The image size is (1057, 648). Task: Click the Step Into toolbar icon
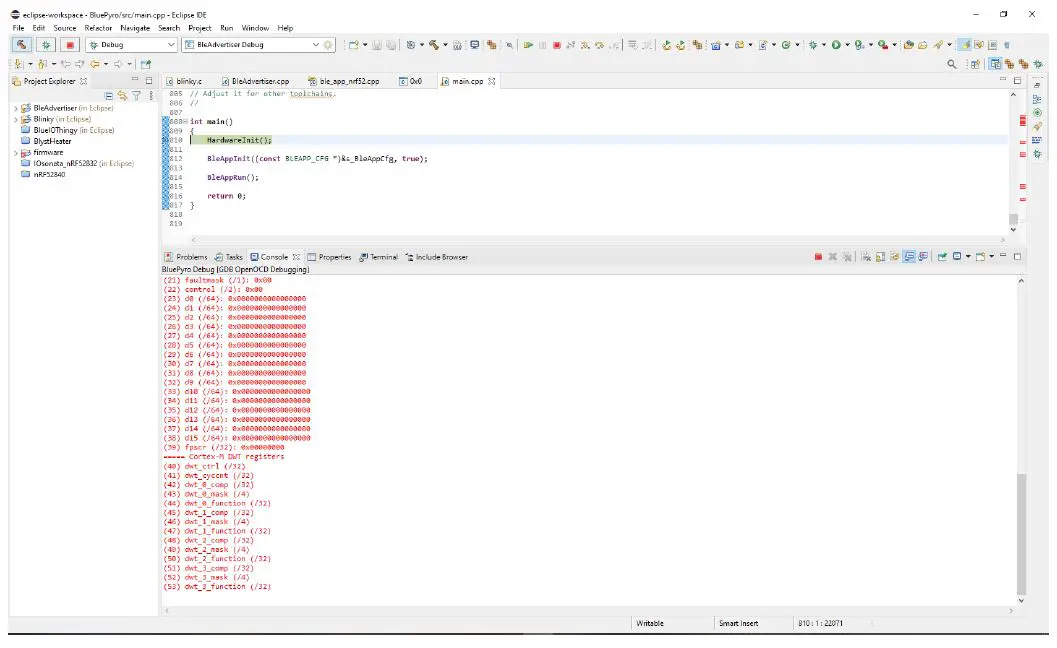point(584,45)
